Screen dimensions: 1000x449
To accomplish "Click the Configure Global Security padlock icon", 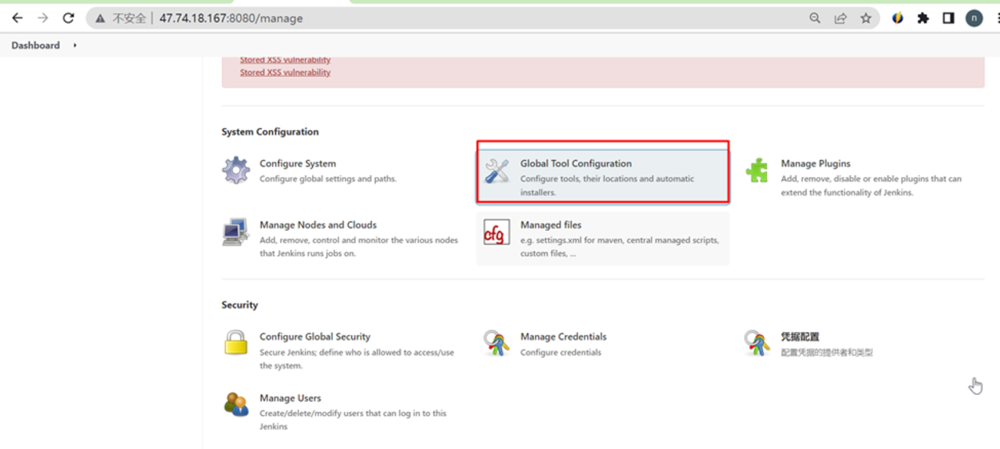I will coord(236,344).
